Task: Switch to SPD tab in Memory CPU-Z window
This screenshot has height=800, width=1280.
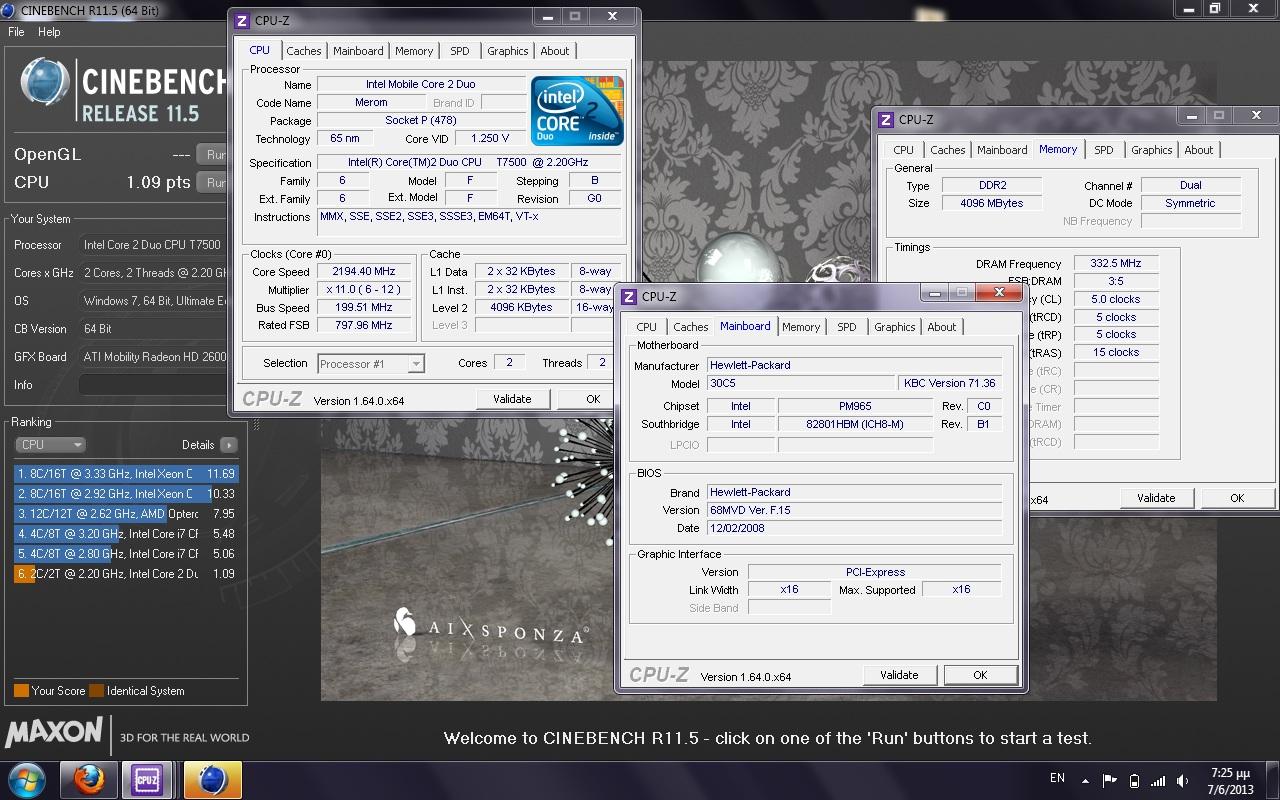Action: [x=1103, y=150]
